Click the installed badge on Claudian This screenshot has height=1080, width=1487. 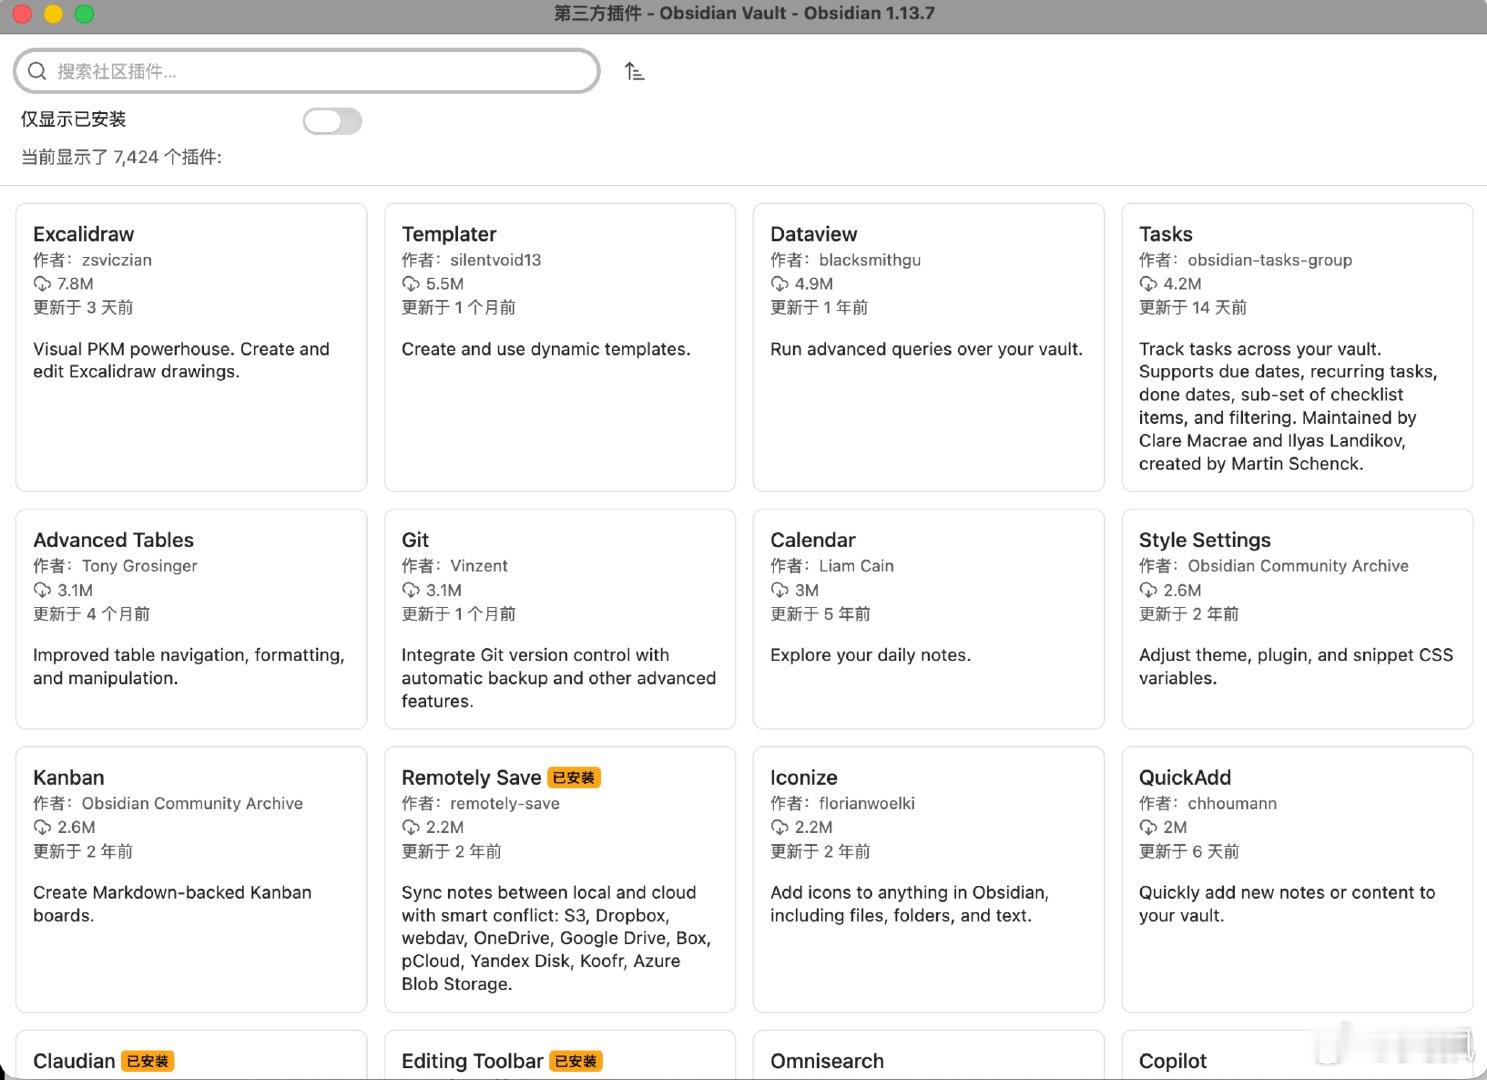click(x=148, y=1061)
